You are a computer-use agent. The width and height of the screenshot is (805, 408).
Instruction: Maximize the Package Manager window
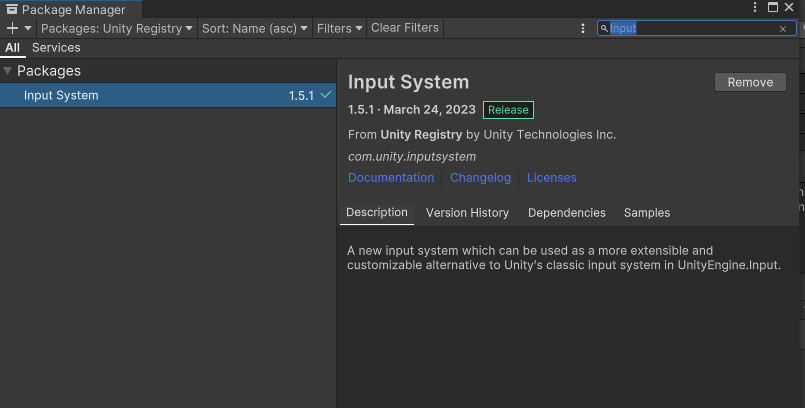[773, 7]
